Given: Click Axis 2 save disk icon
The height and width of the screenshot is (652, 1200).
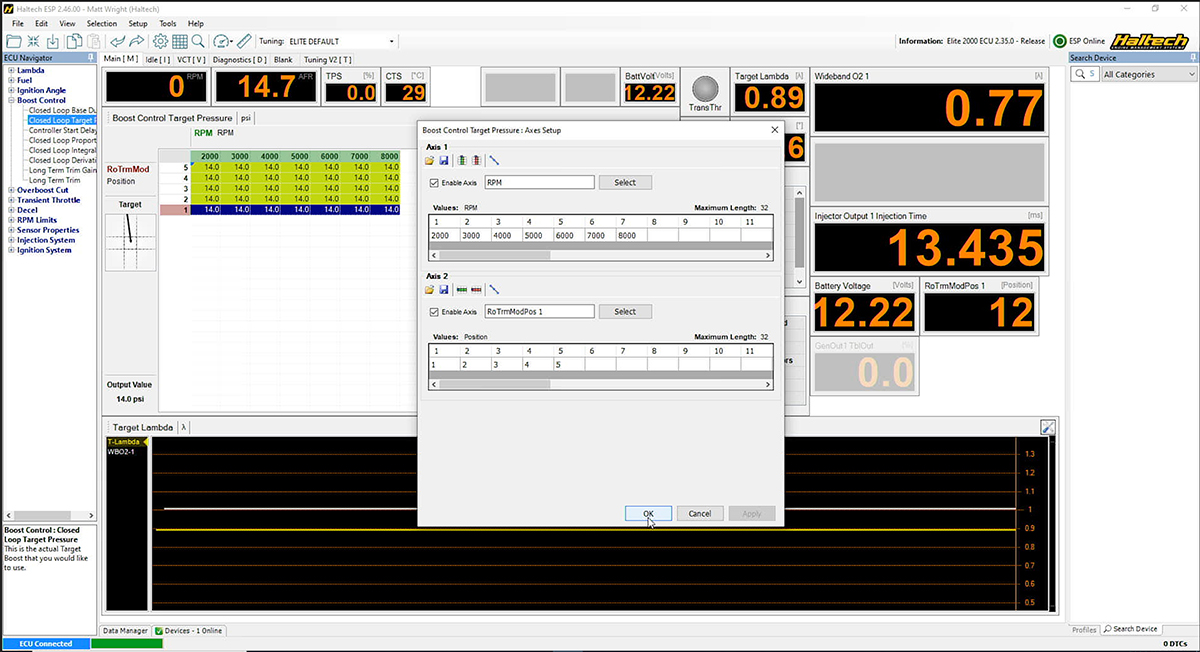Looking at the screenshot, I should 443,289.
